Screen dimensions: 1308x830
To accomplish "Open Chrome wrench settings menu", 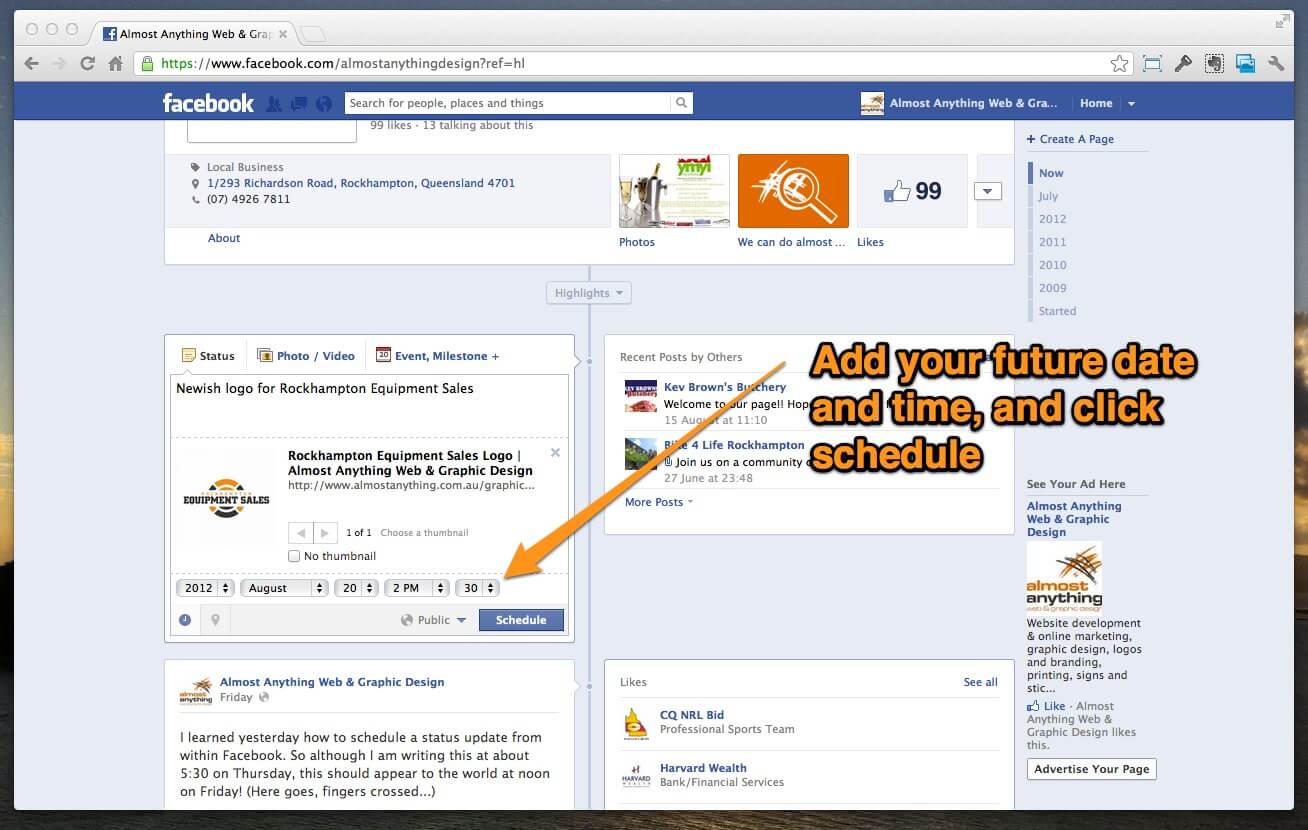I will click(1276, 63).
